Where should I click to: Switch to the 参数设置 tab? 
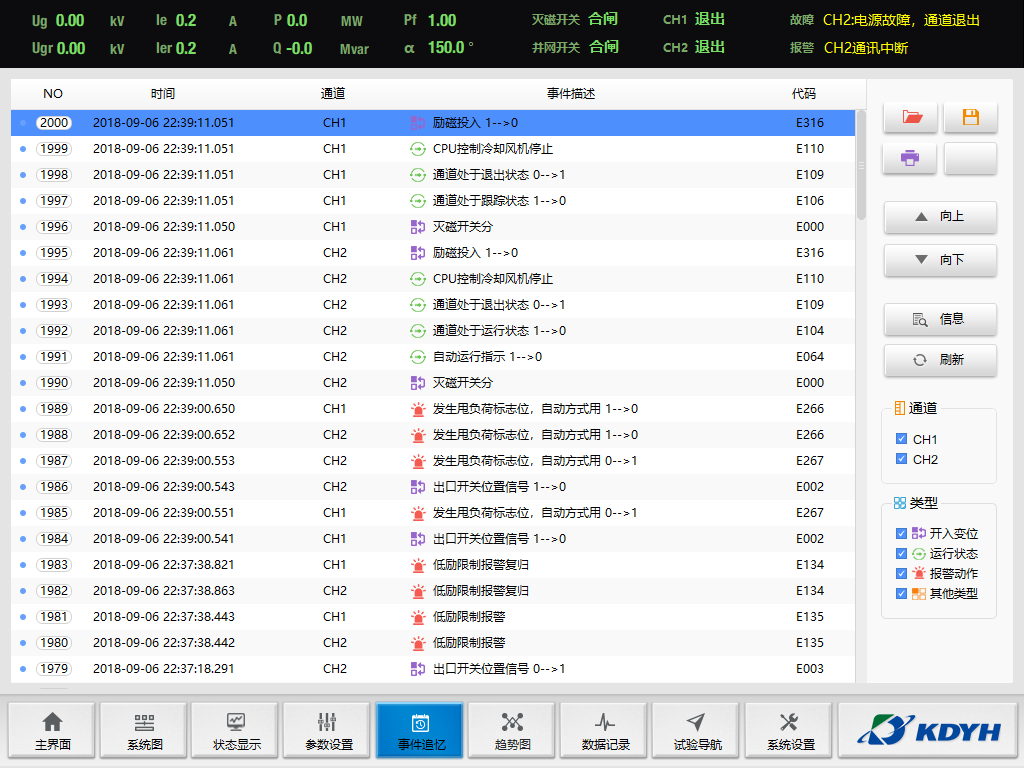point(328,730)
